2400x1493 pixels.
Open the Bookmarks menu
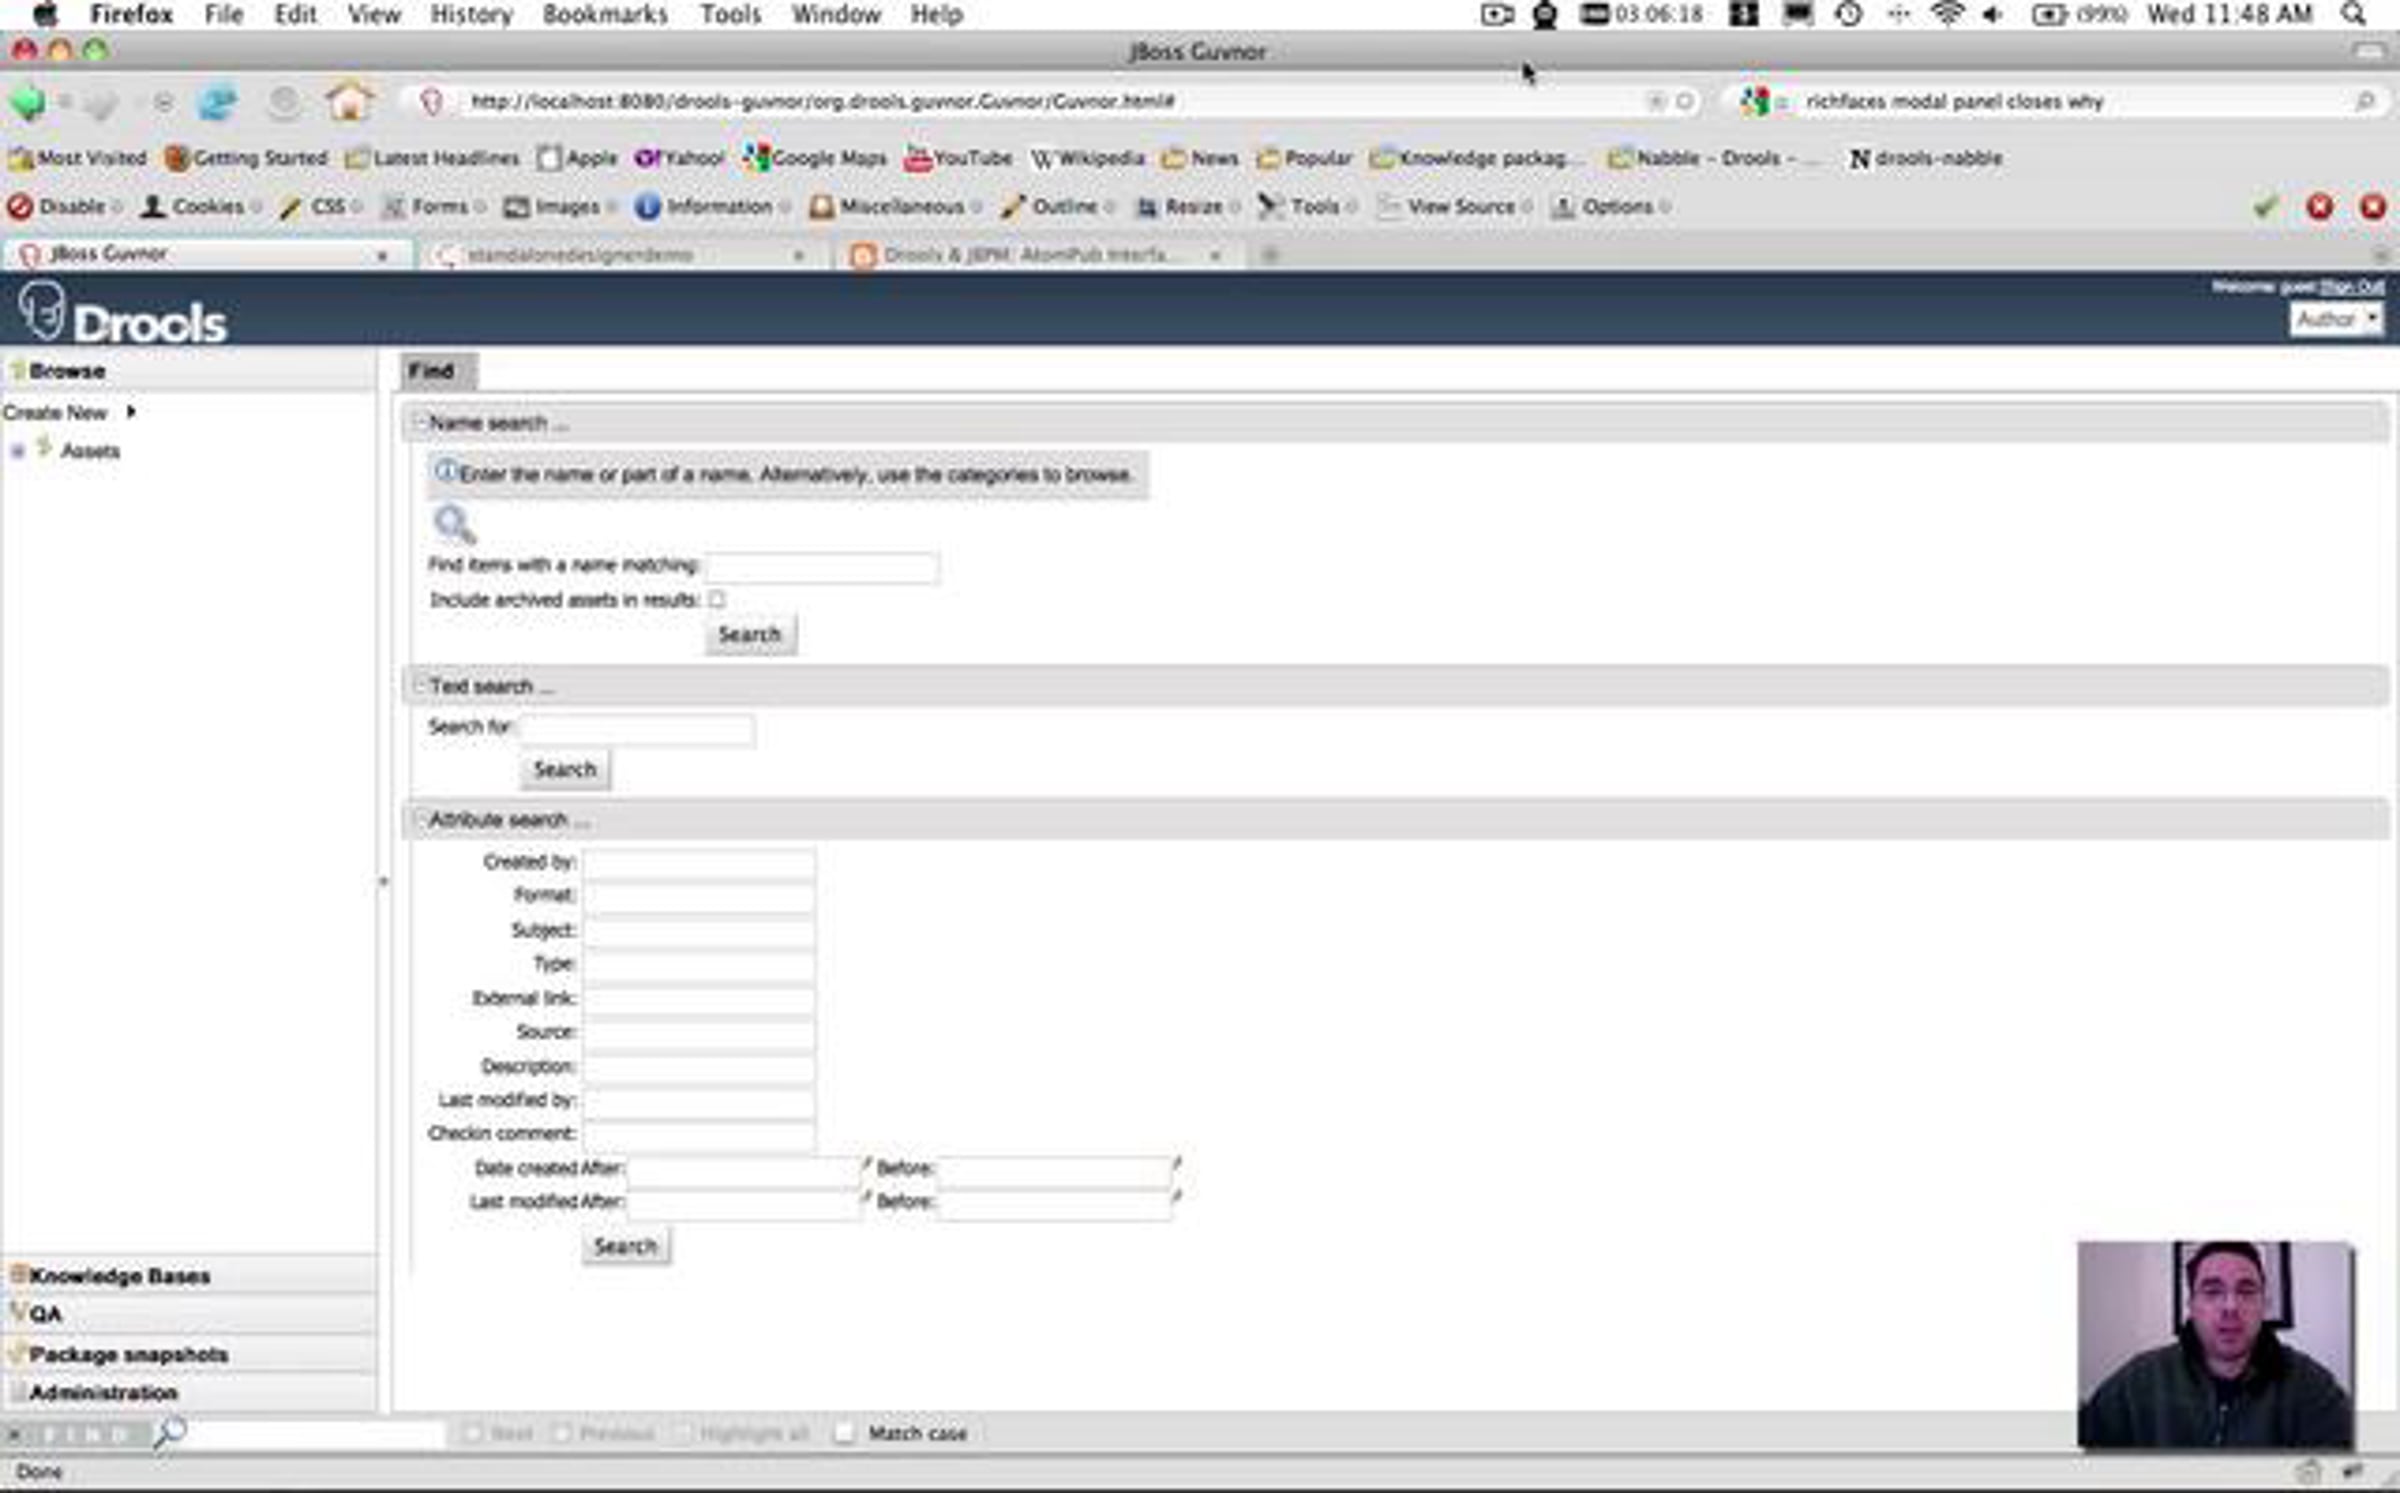(604, 14)
